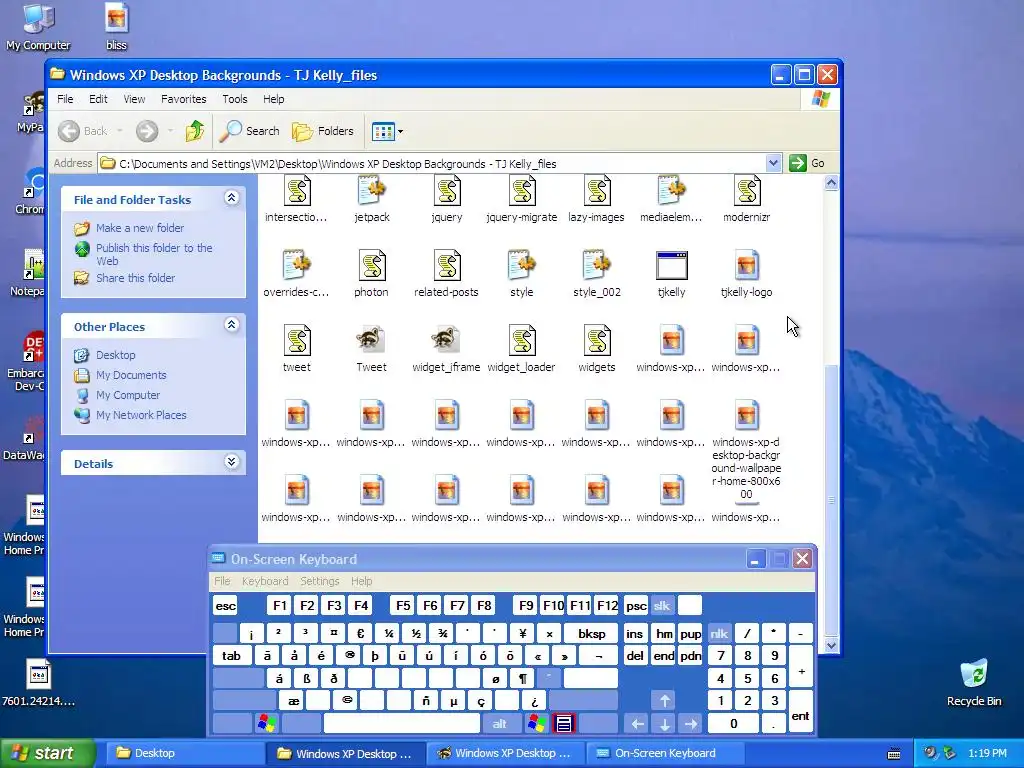Screen dimensions: 1024x768
Task: Open Keyboard menu in On-Screen Keyboard
Action: tap(265, 581)
